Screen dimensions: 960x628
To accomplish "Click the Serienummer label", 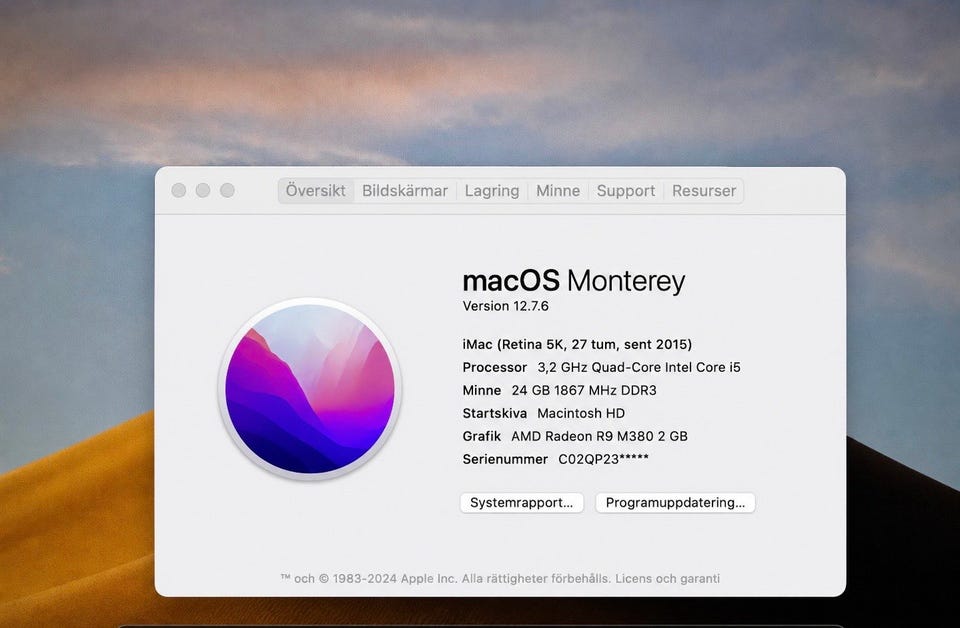I will [x=505, y=459].
